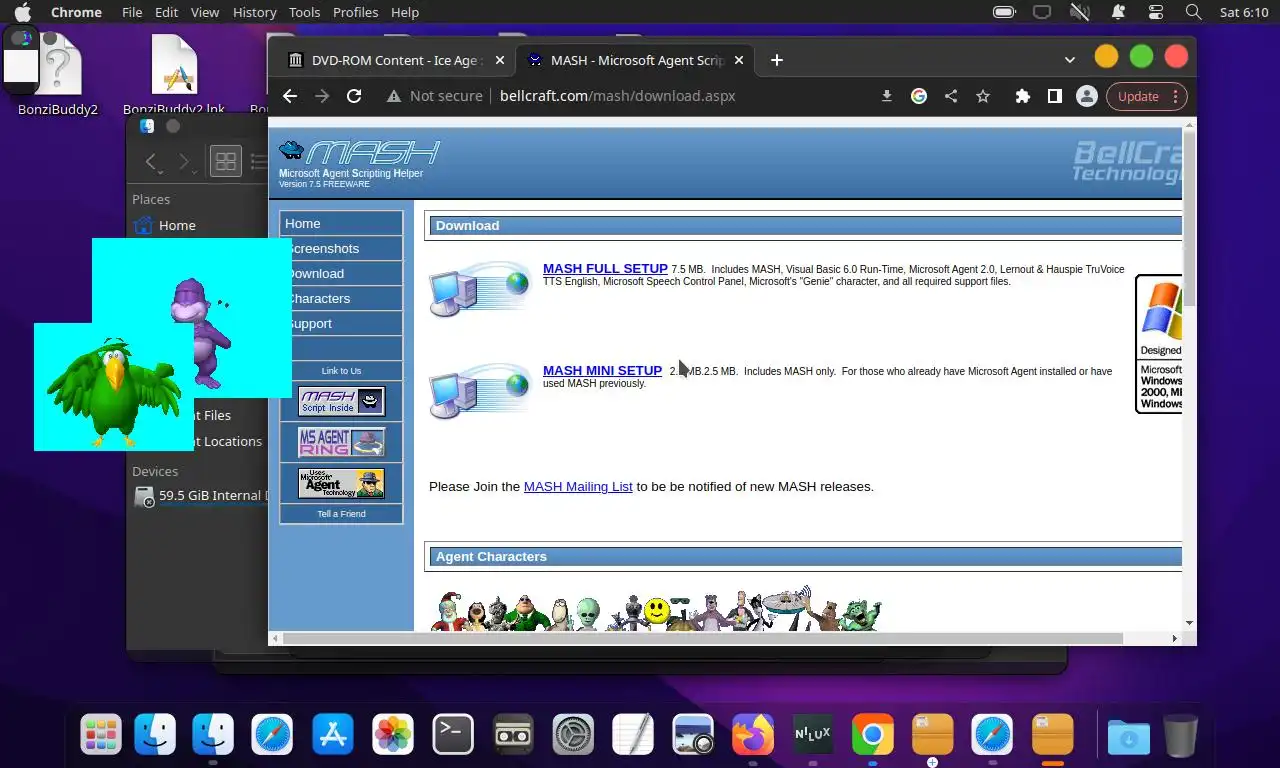Click the Link to Us sidebar link

click(341, 371)
